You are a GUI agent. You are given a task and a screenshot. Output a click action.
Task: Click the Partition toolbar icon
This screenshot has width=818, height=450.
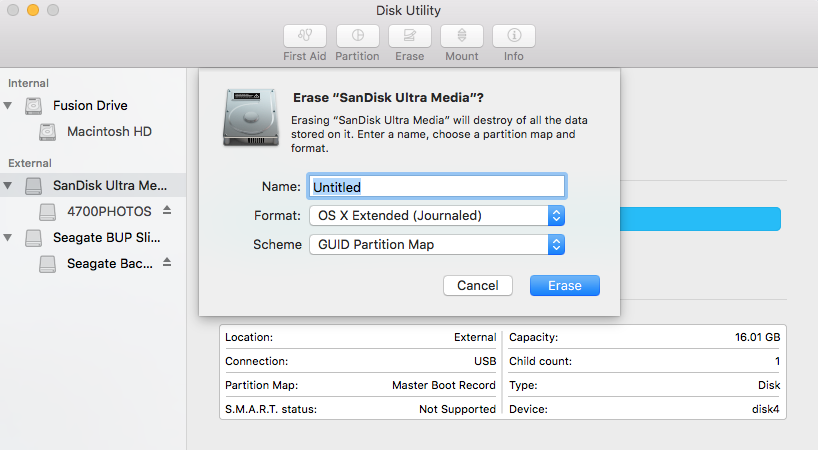pos(357,36)
